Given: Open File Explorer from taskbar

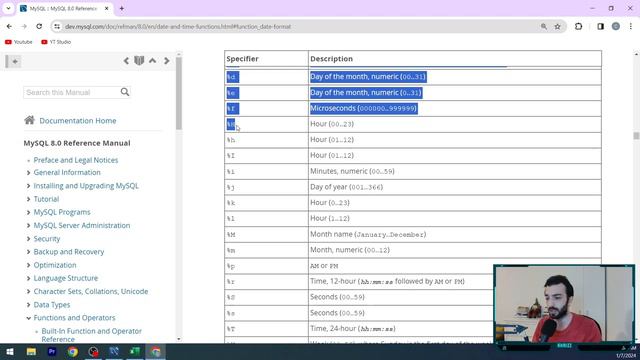Looking at the screenshot, I should (31, 351).
